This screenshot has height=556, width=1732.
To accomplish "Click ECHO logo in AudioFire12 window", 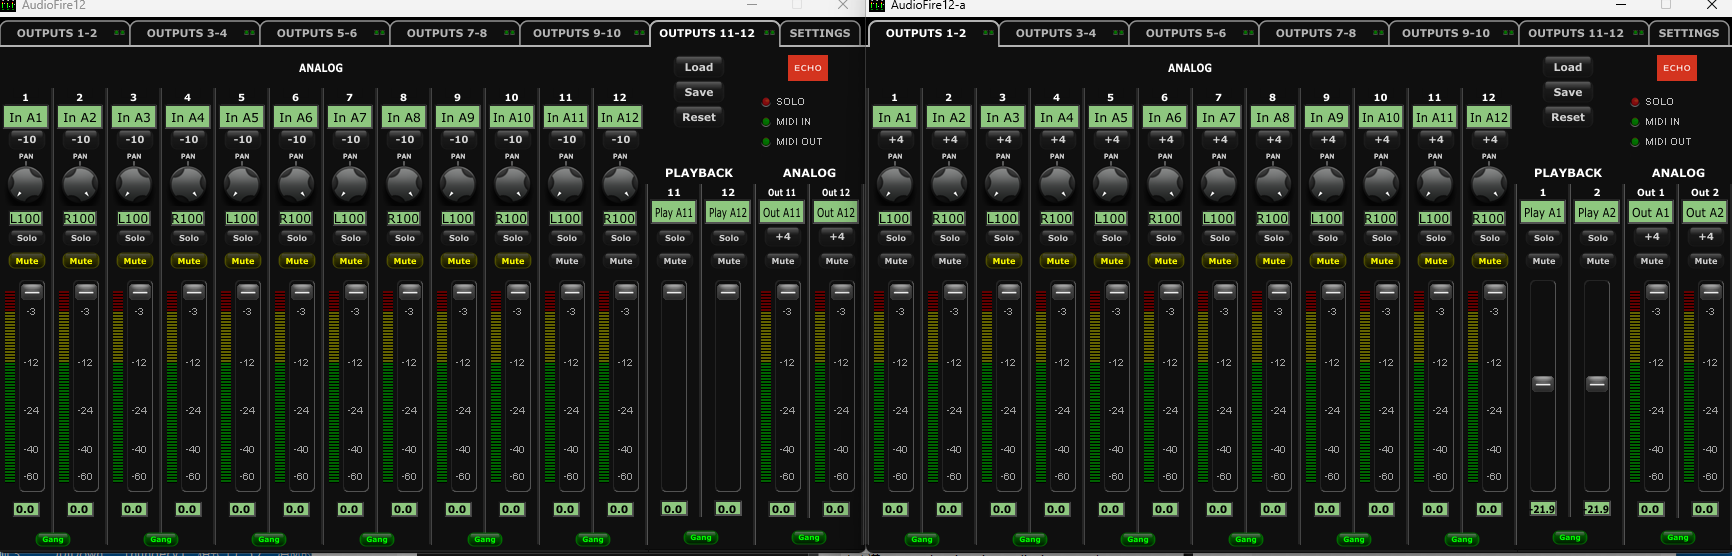I will click(x=808, y=68).
